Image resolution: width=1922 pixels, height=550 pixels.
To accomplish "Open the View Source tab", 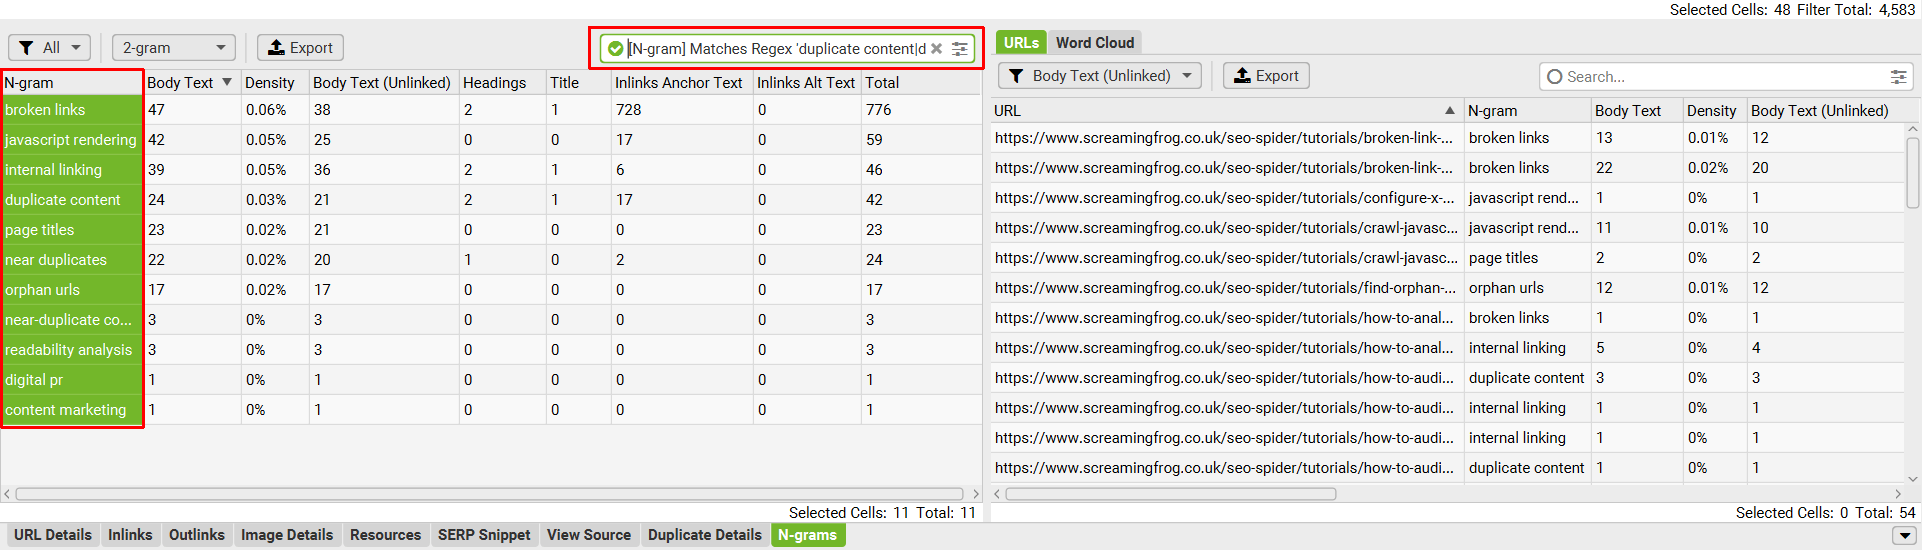I will [589, 535].
